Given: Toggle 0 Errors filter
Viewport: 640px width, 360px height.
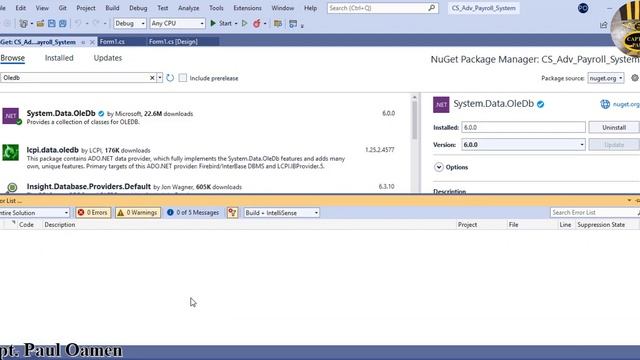Looking at the screenshot, I should pos(93,213).
